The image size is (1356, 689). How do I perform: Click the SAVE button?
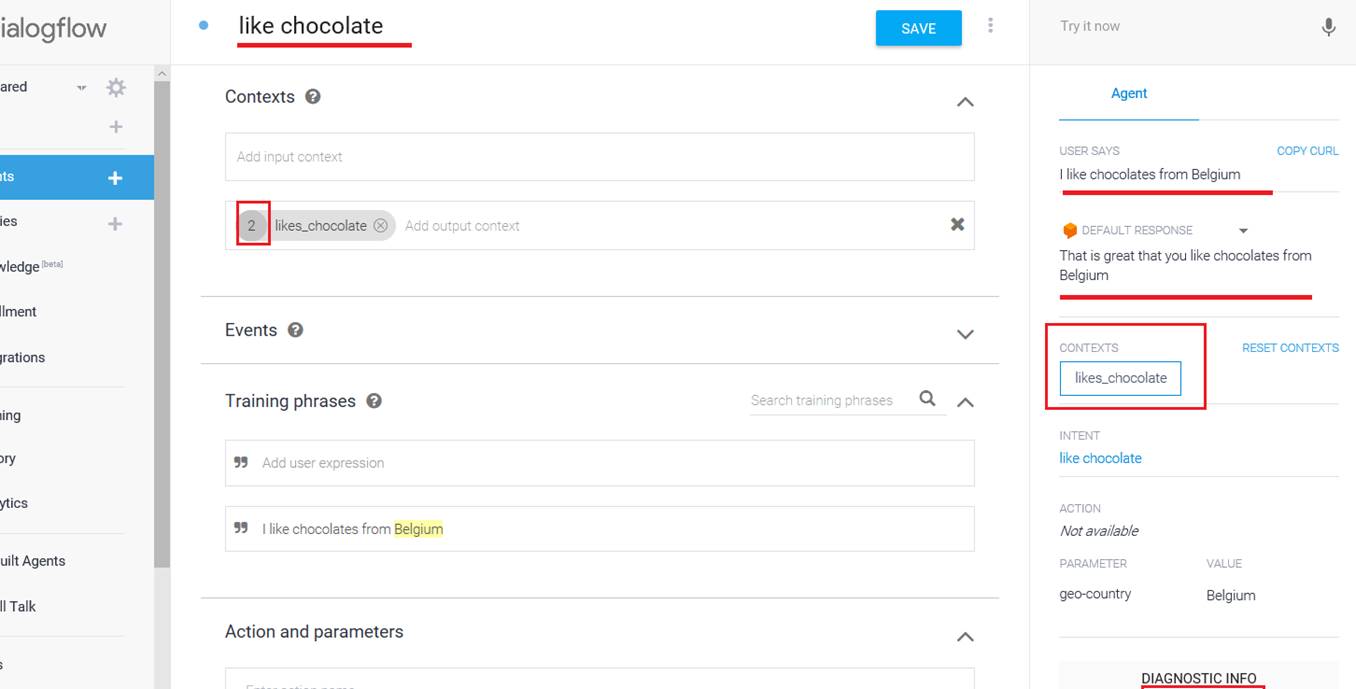pyautogui.click(x=918, y=28)
